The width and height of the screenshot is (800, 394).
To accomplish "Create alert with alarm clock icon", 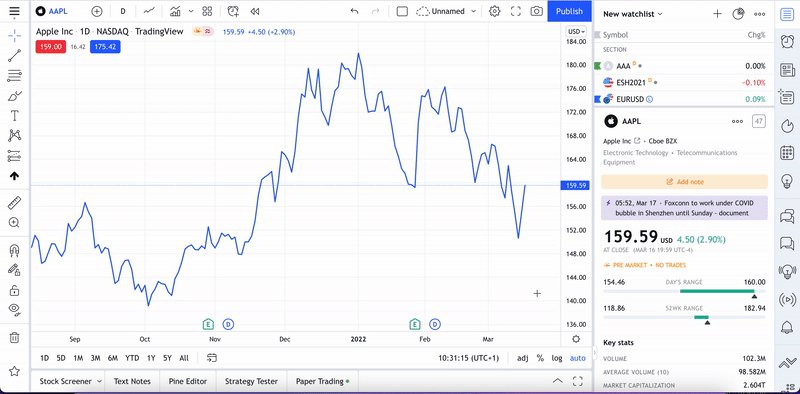I will click(233, 11).
